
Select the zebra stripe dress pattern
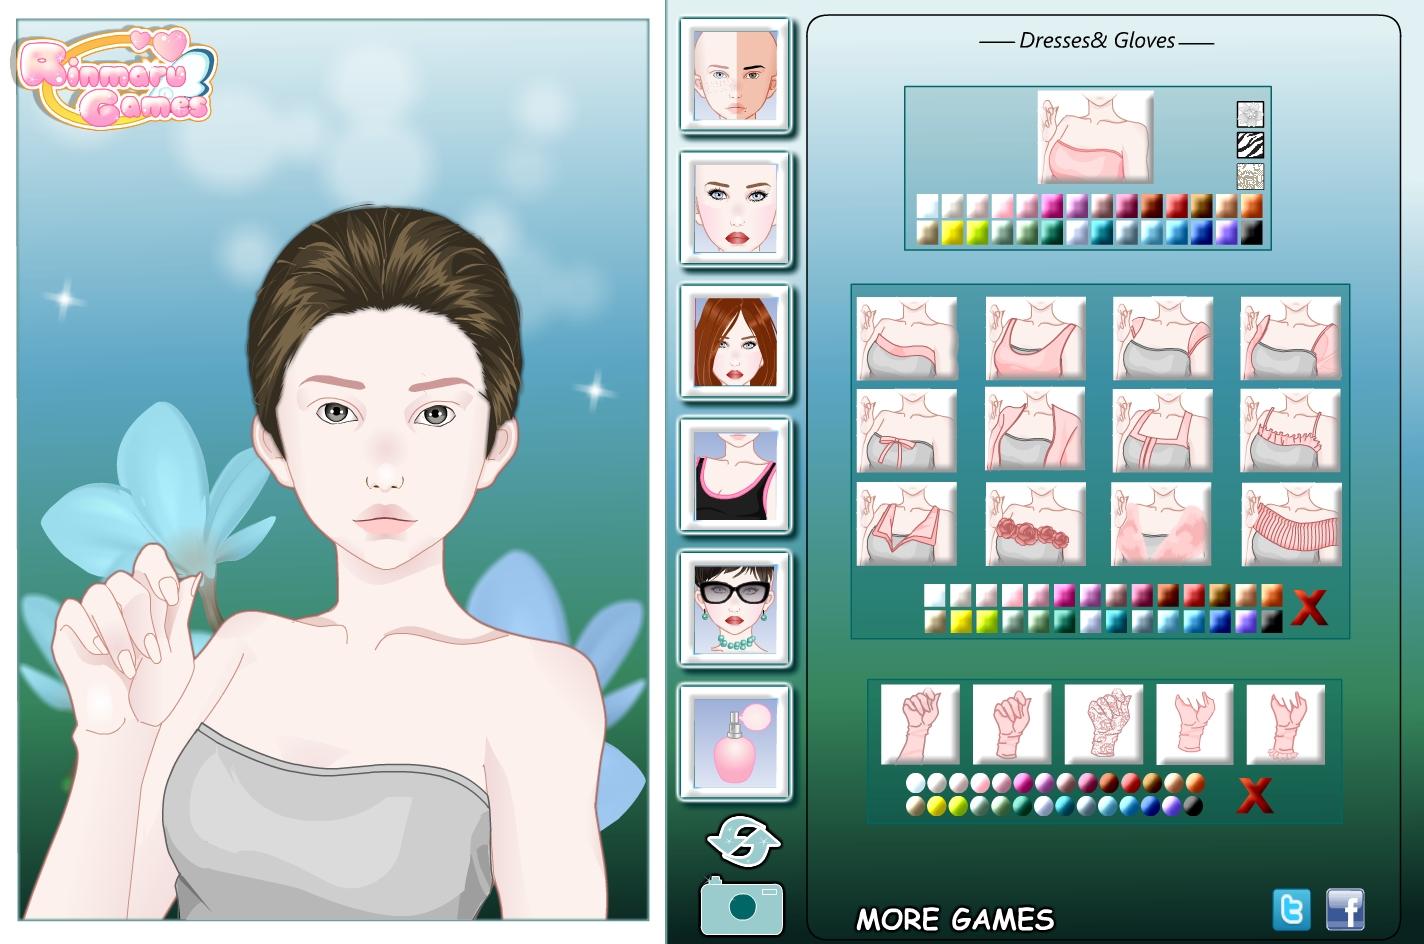(1250, 145)
